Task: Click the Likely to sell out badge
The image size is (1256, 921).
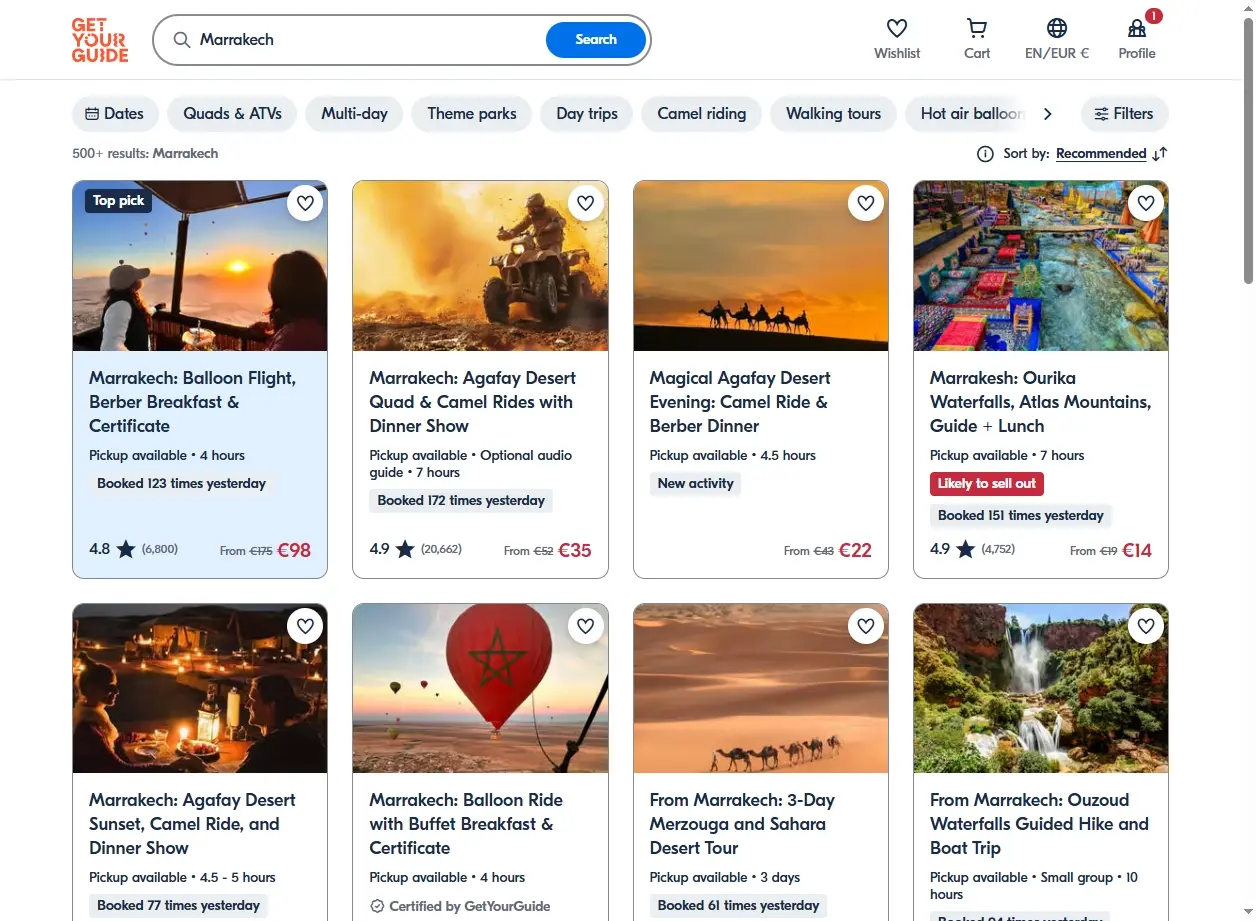Action: [x=987, y=484]
